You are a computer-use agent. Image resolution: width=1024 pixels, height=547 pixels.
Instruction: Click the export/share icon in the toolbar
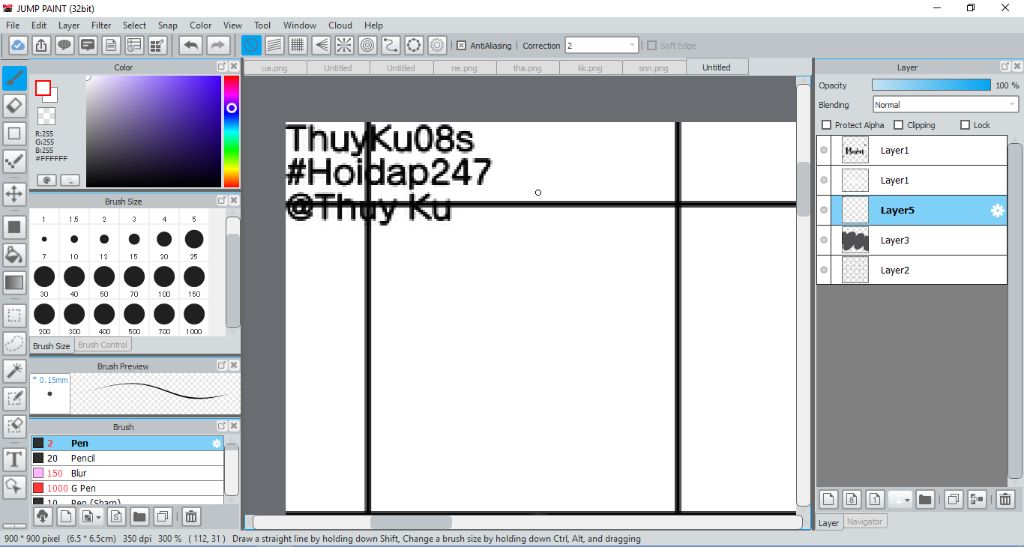(x=41, y=45)
